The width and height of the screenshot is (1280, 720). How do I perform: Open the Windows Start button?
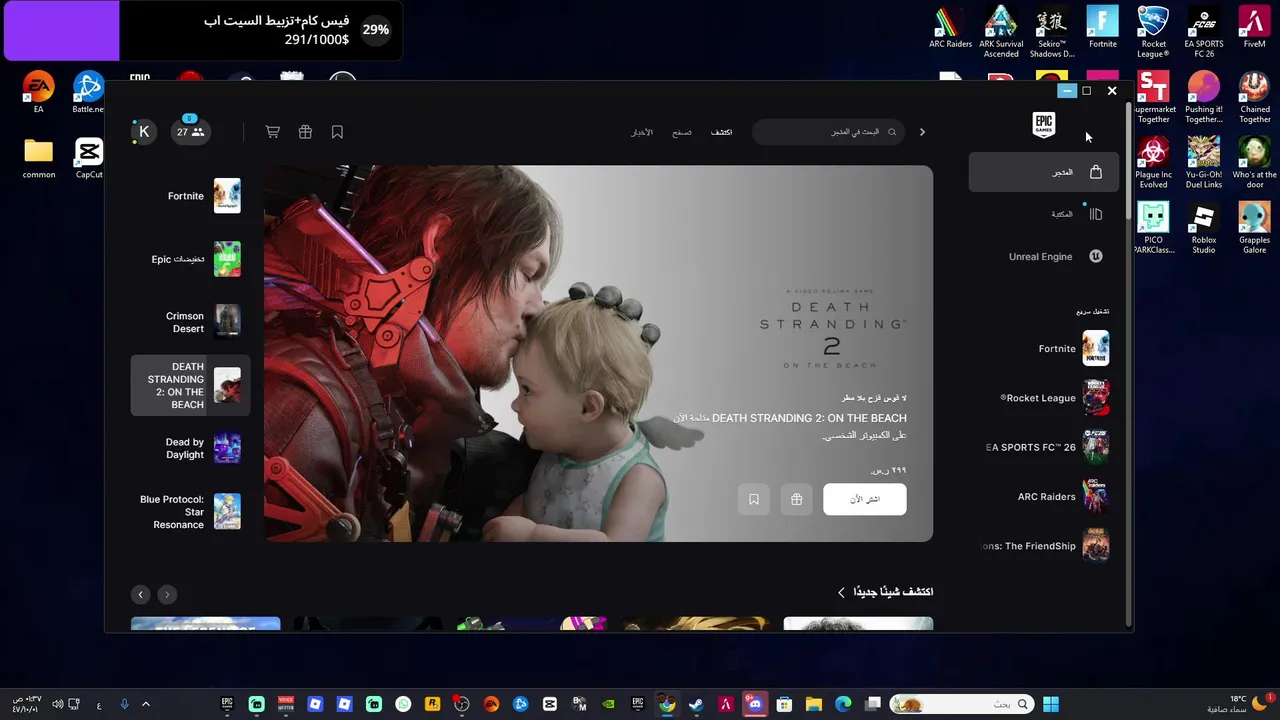[x=1051, y=704]
